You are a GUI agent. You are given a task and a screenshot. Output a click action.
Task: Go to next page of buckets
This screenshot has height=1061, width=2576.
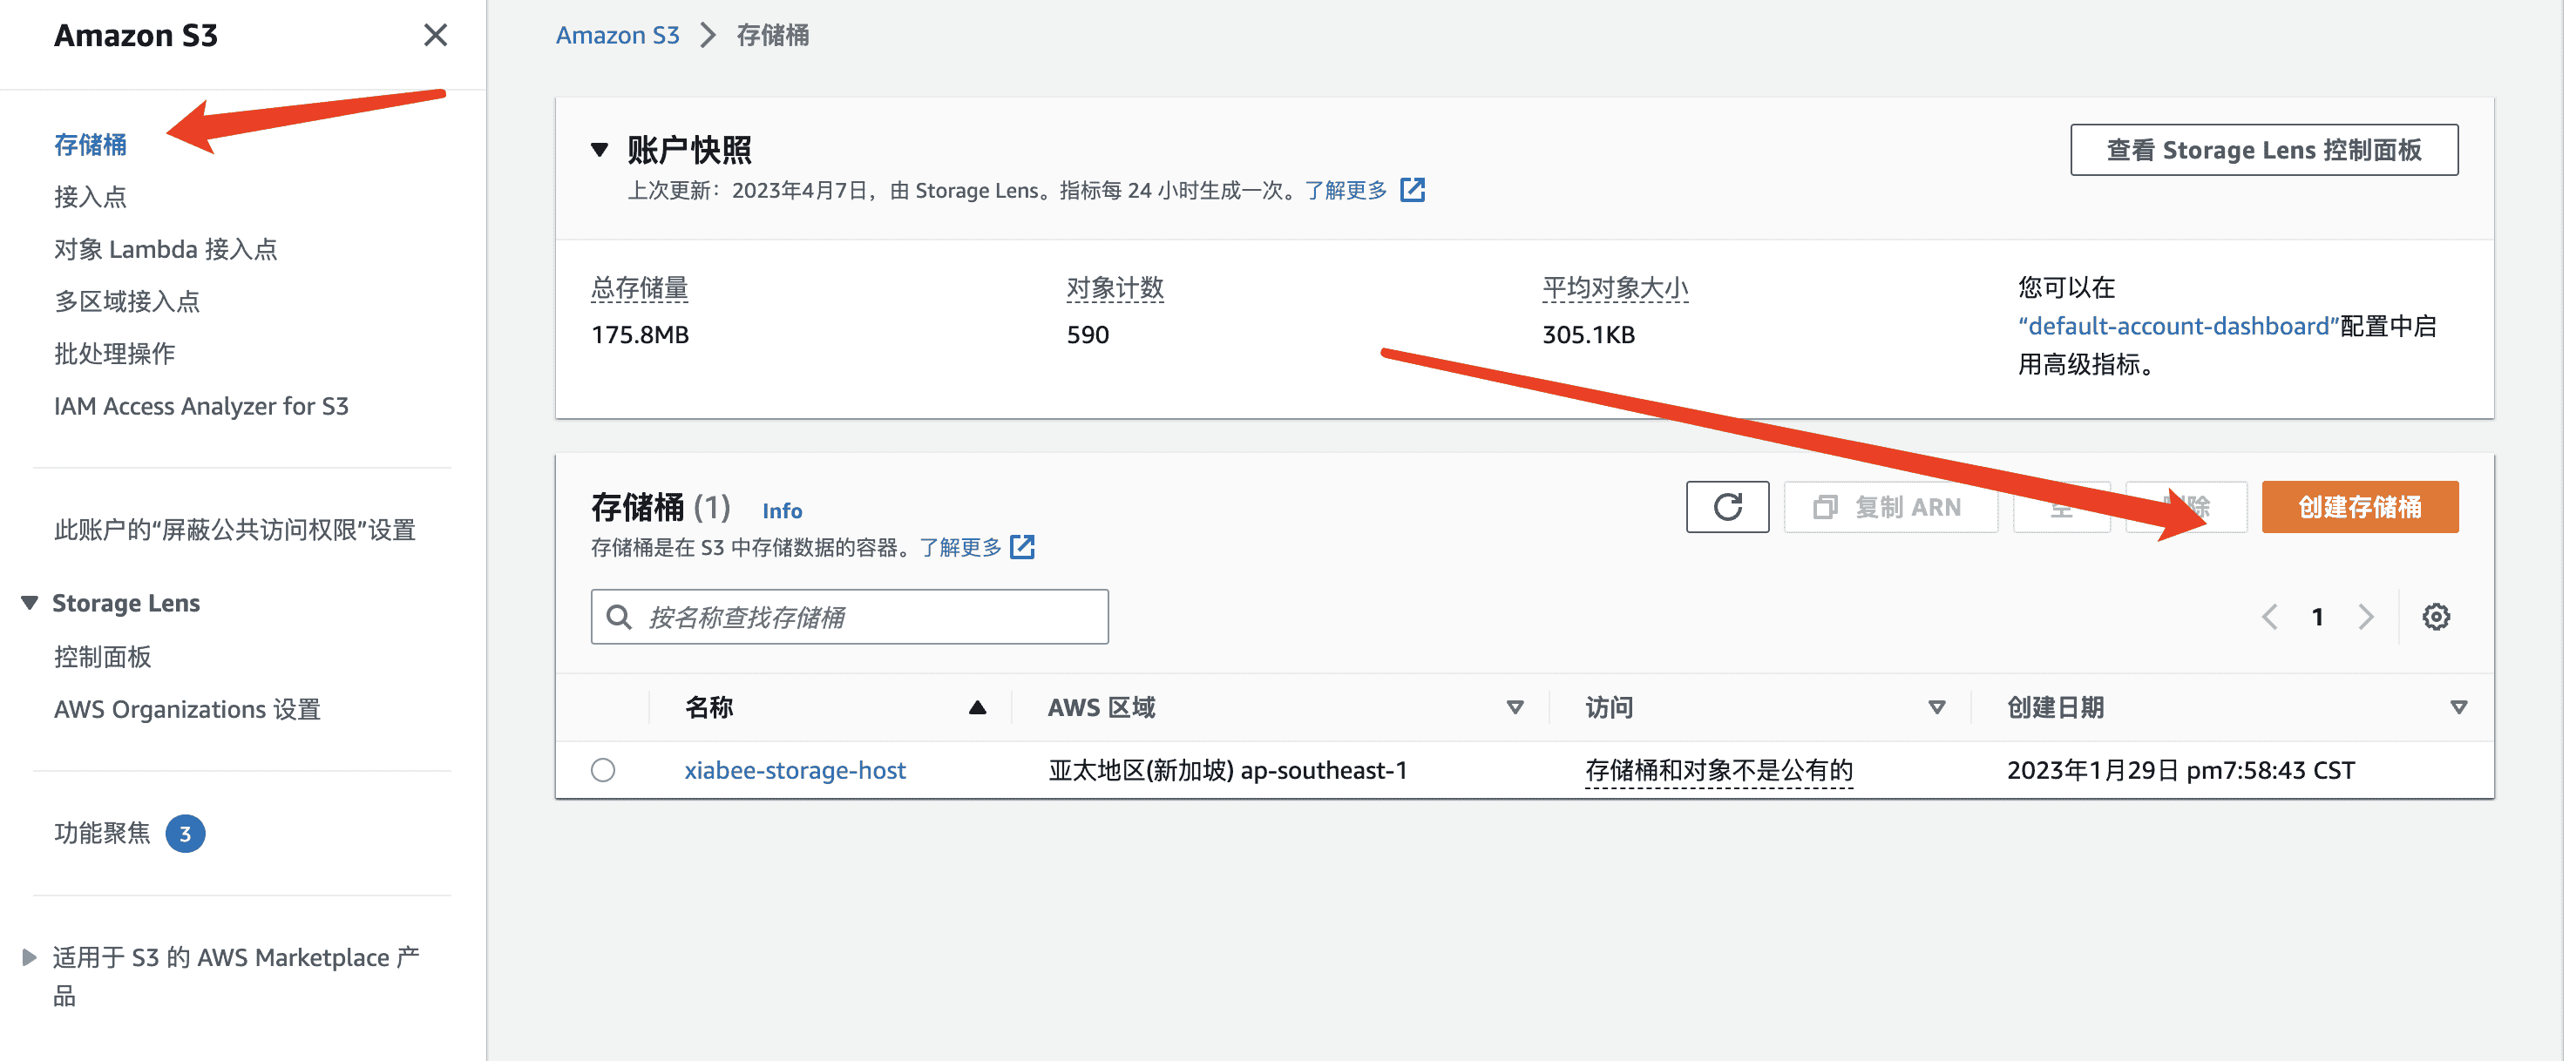[x=2366, y=617]
